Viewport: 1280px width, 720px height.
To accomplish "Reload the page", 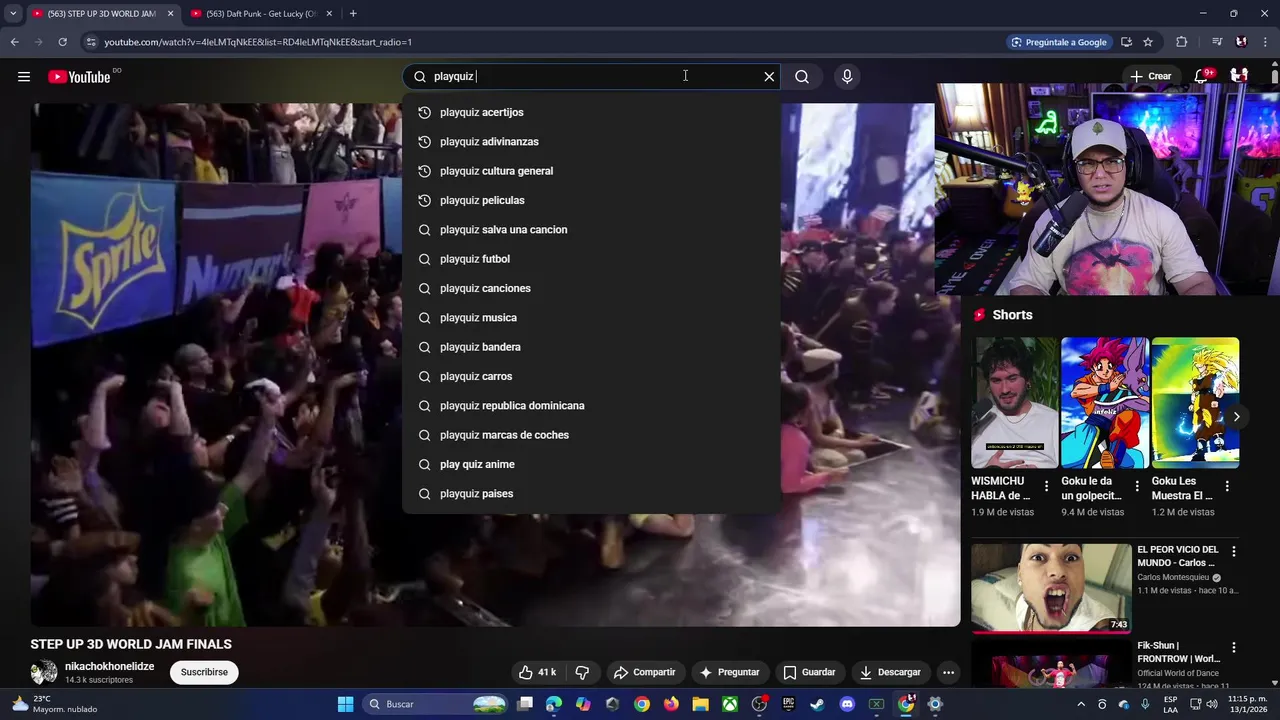I will pos(62,42).
